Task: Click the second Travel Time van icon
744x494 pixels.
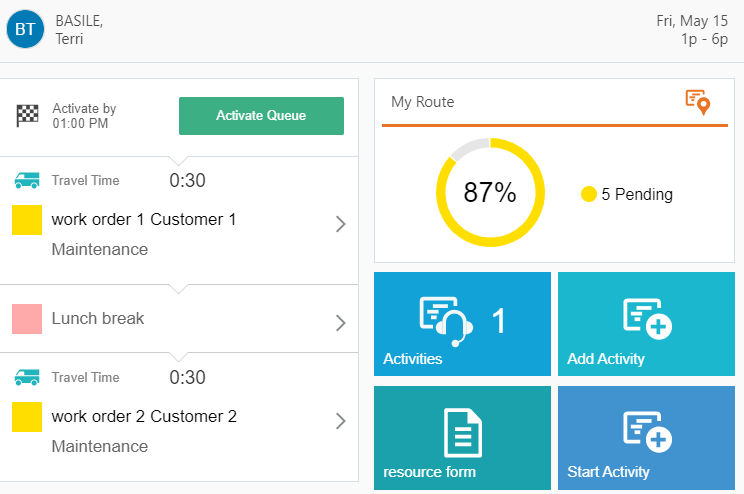Action: point(27,377)
